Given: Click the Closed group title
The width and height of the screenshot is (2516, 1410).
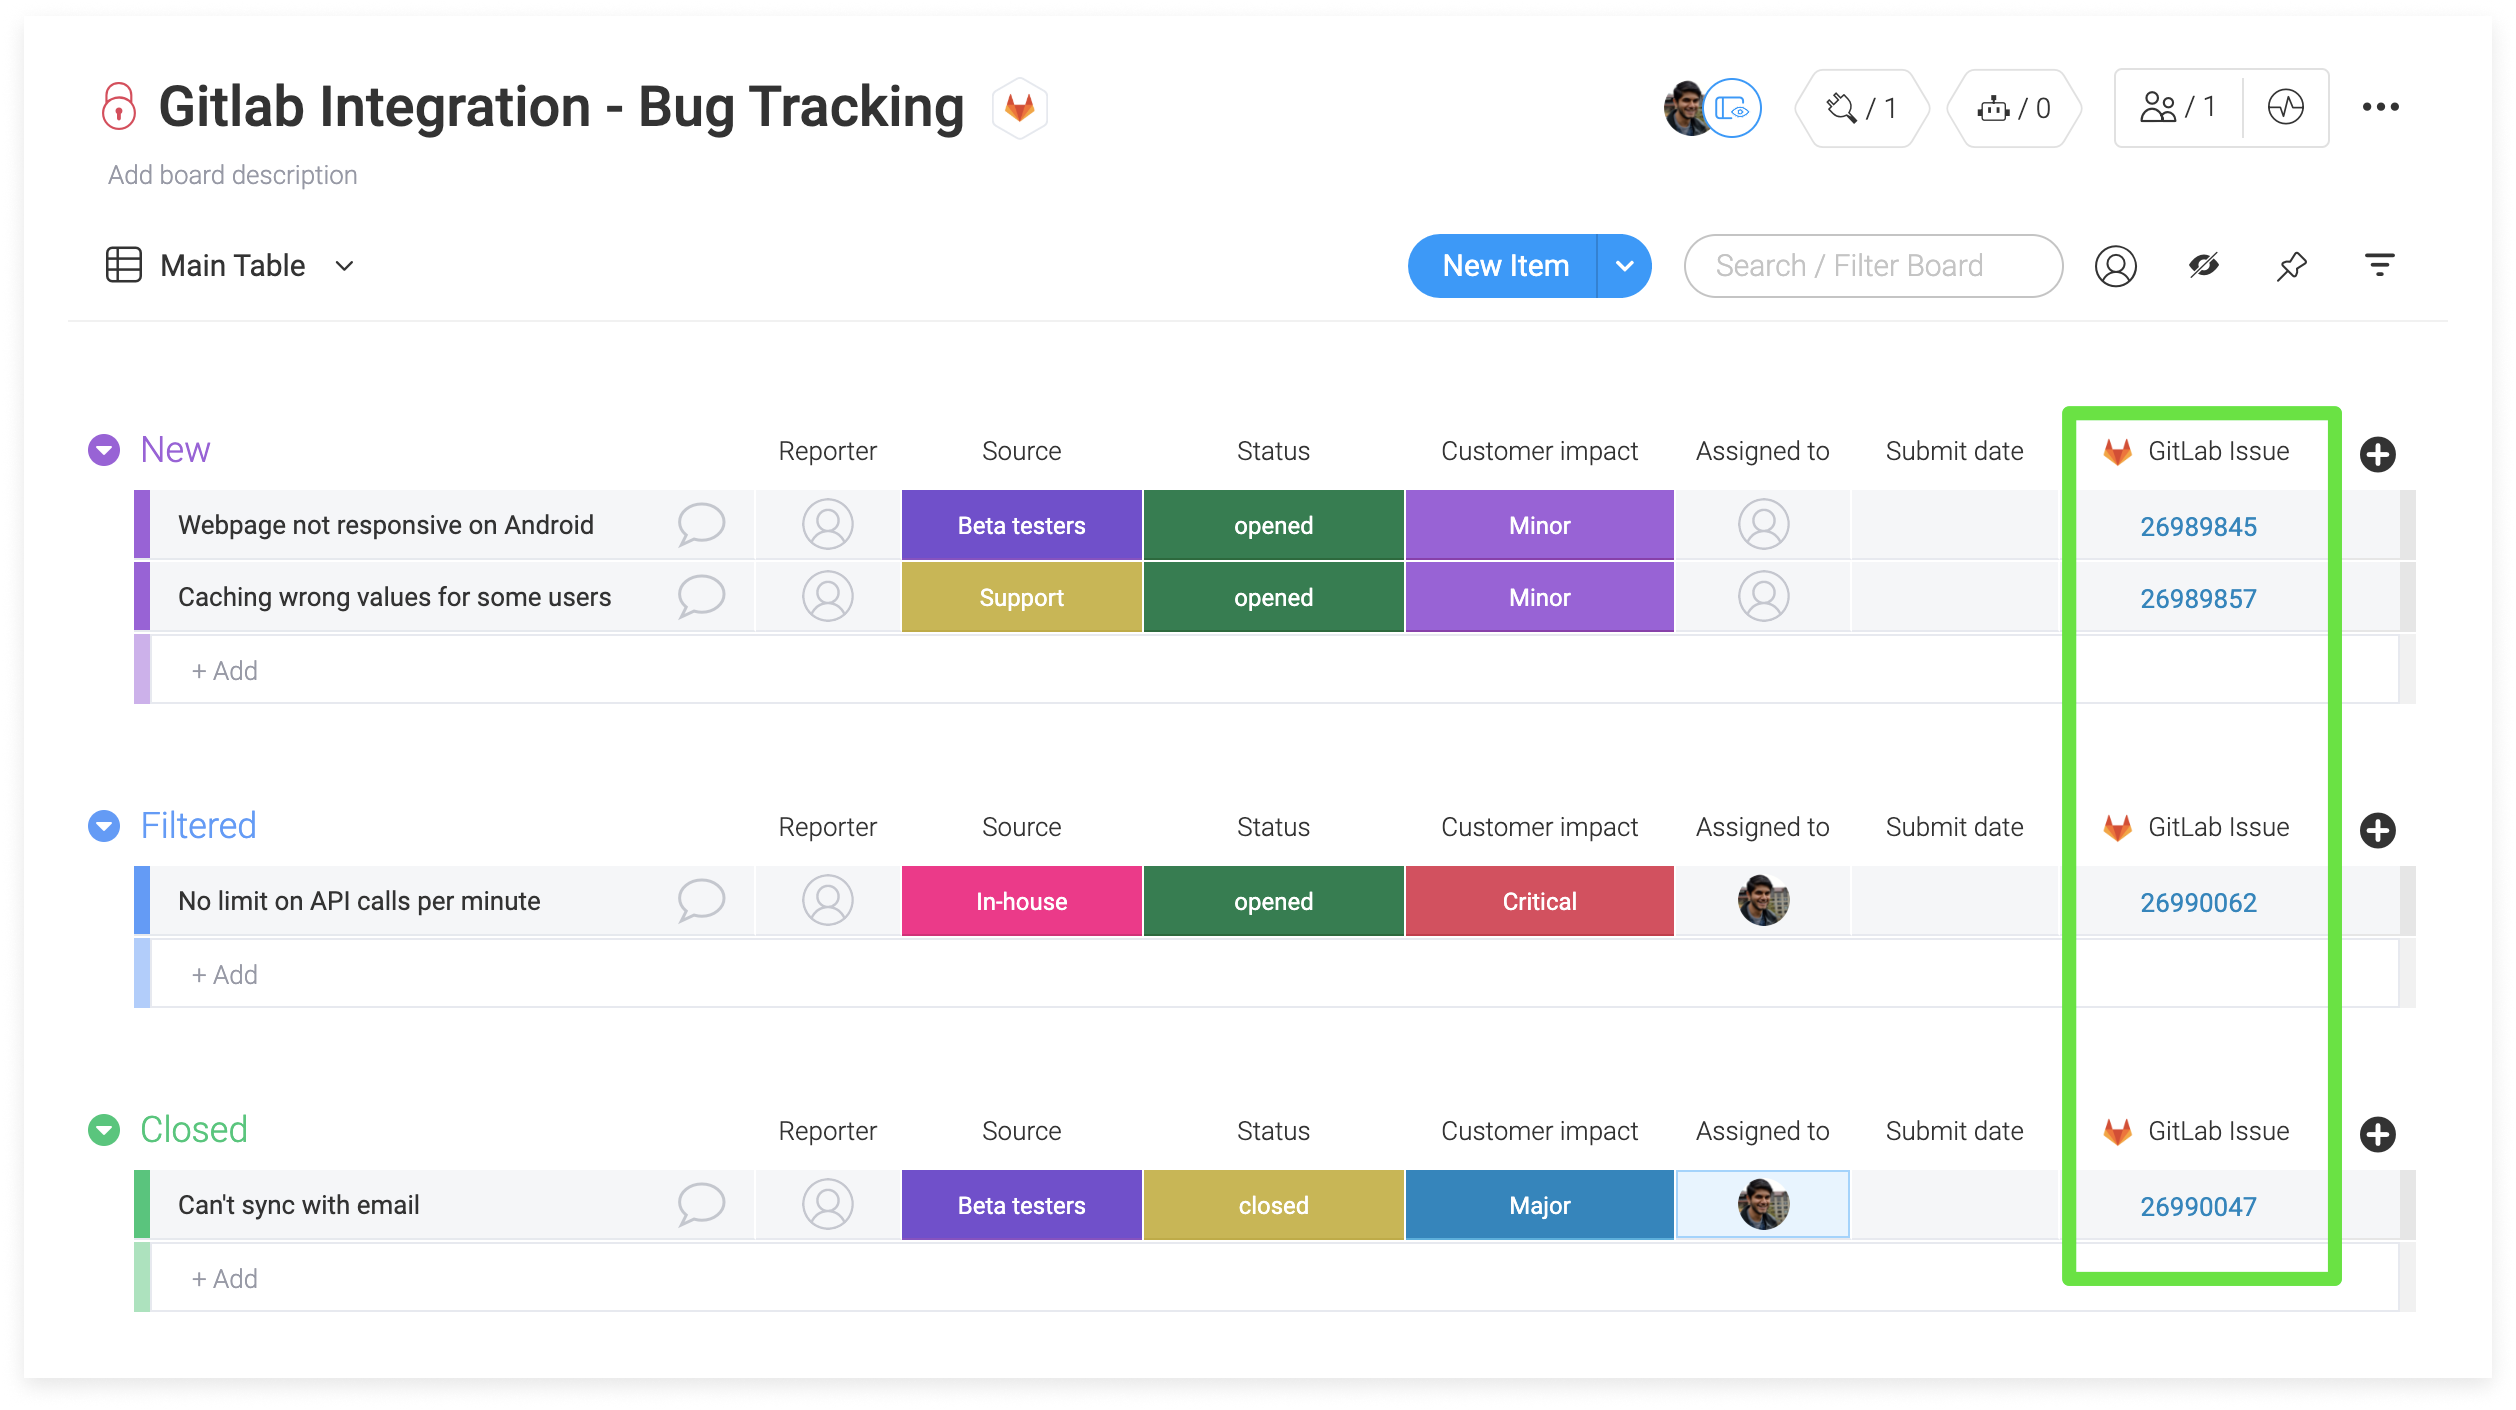Looking at the screenshot, I should click(194, 1130).
